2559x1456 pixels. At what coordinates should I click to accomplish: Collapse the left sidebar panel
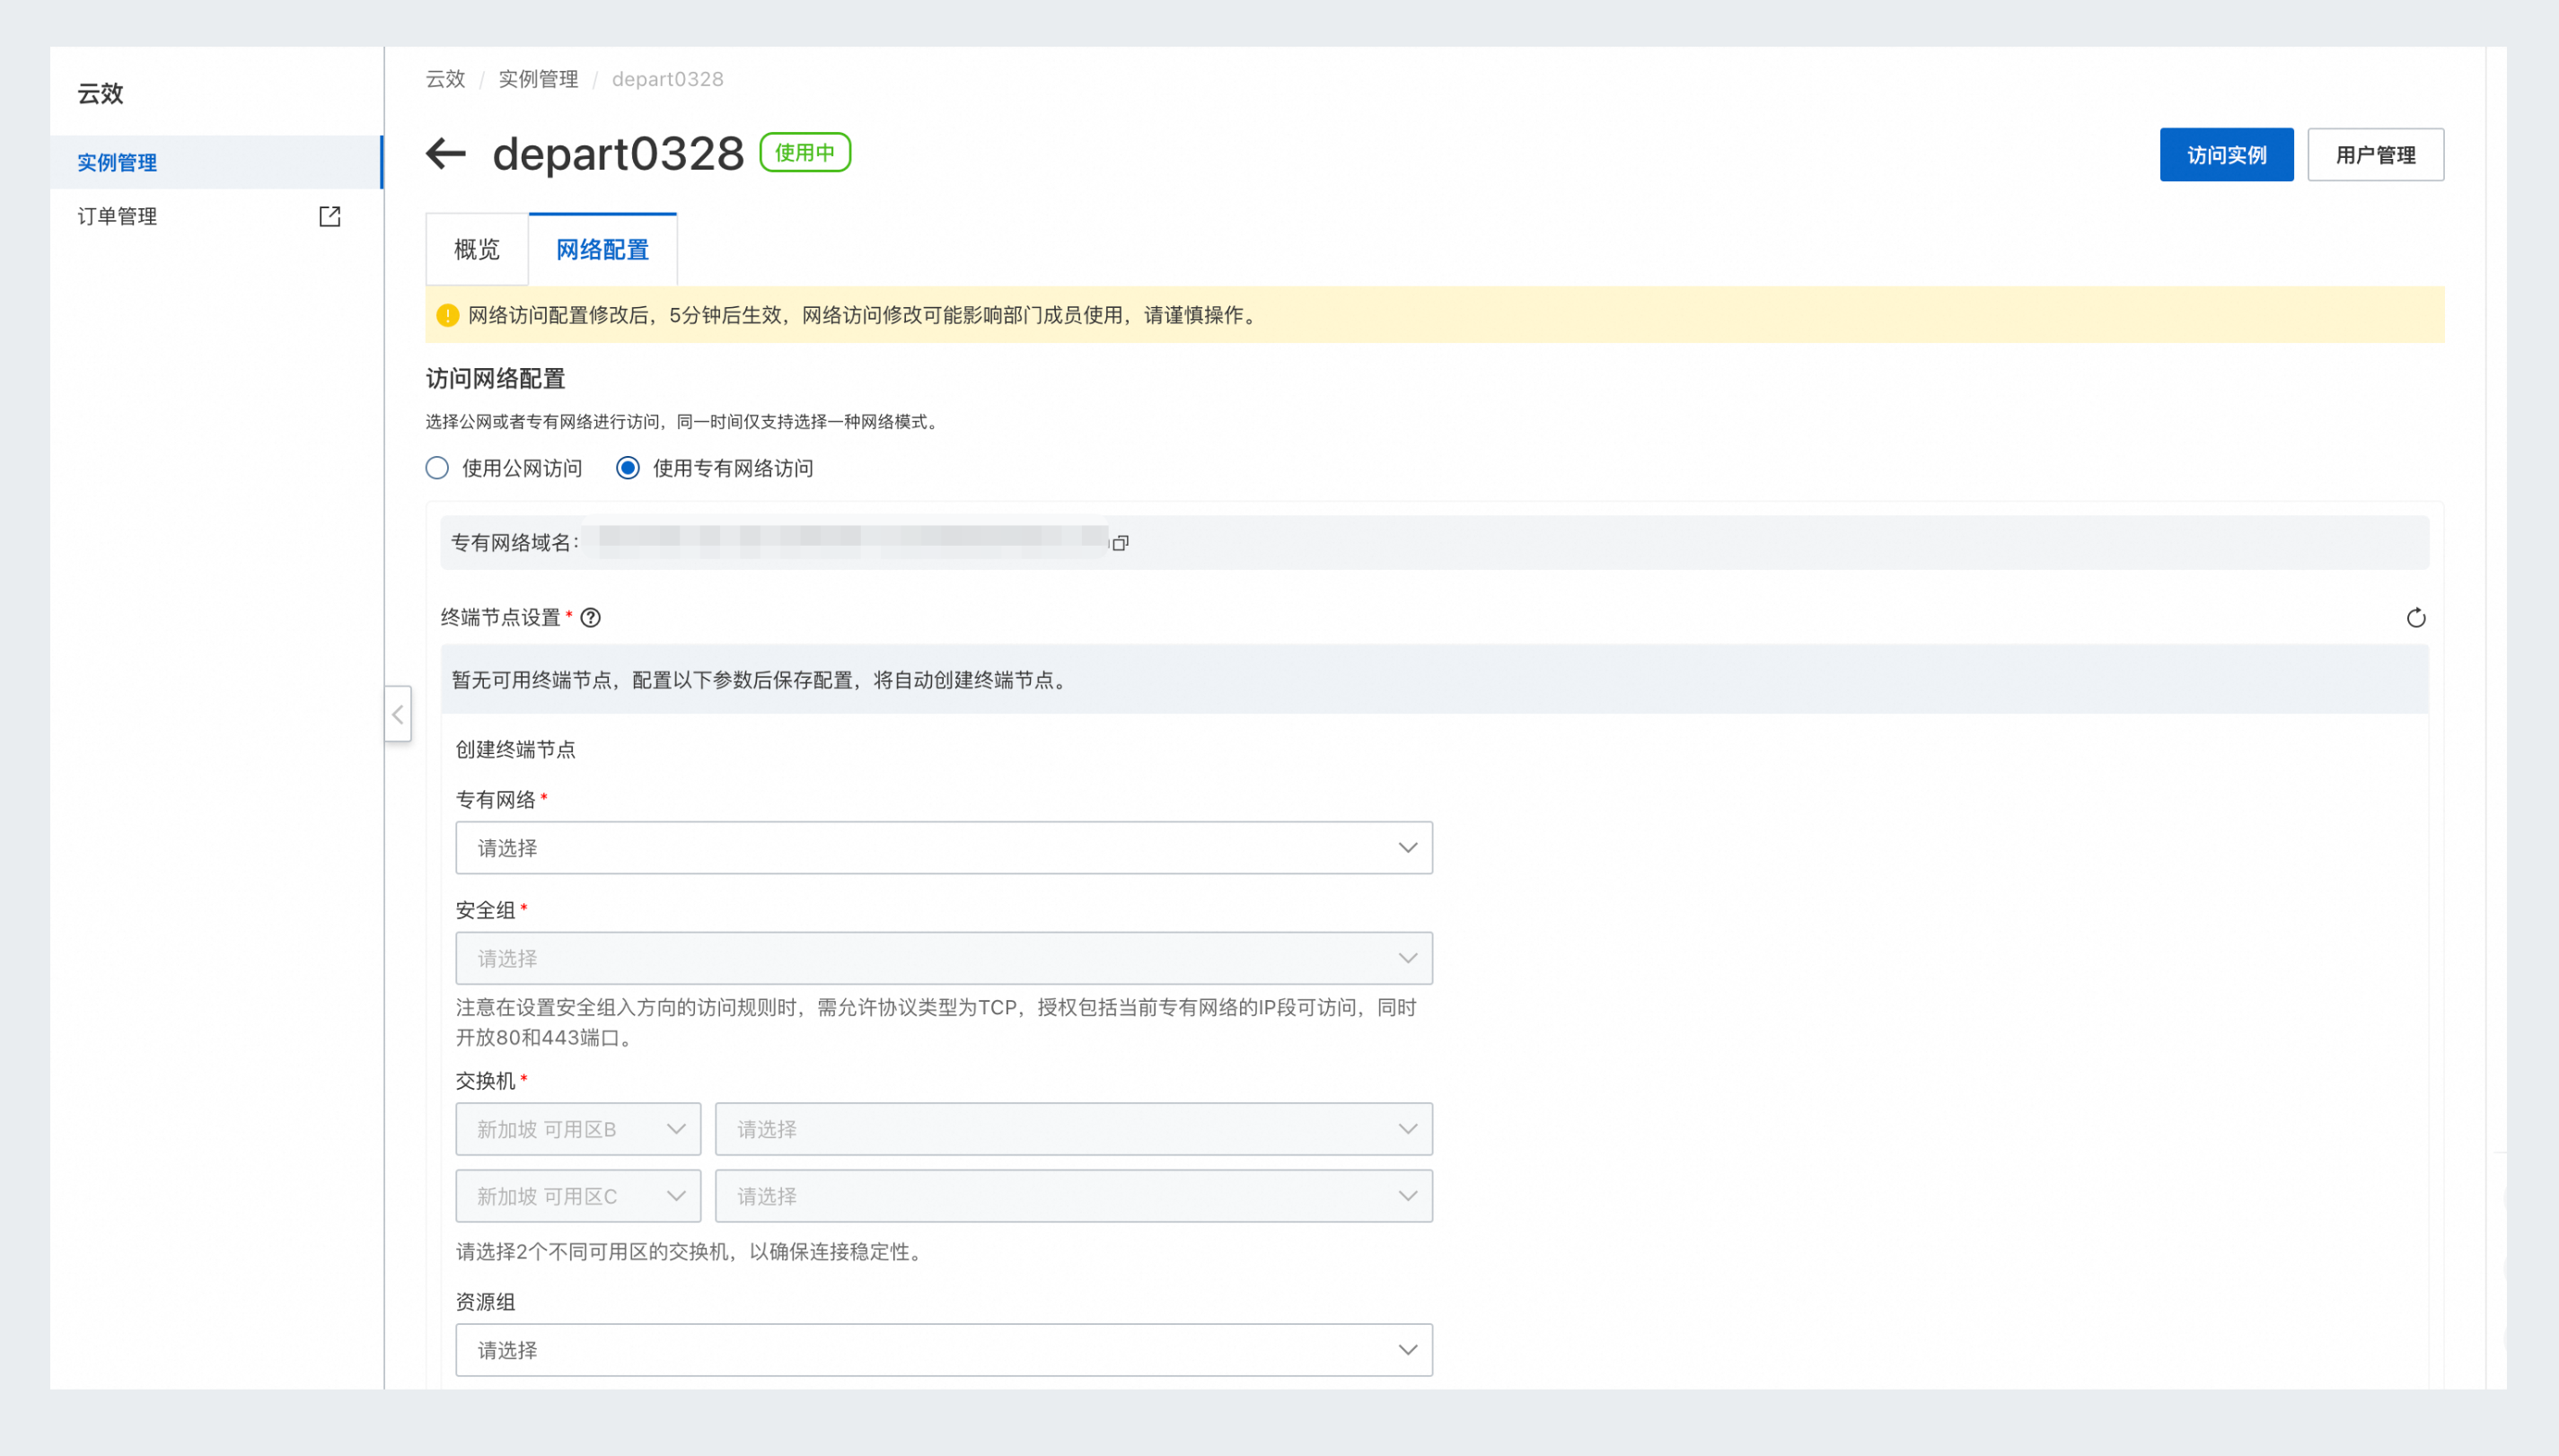pyautogui.click(x=398, y=714)
